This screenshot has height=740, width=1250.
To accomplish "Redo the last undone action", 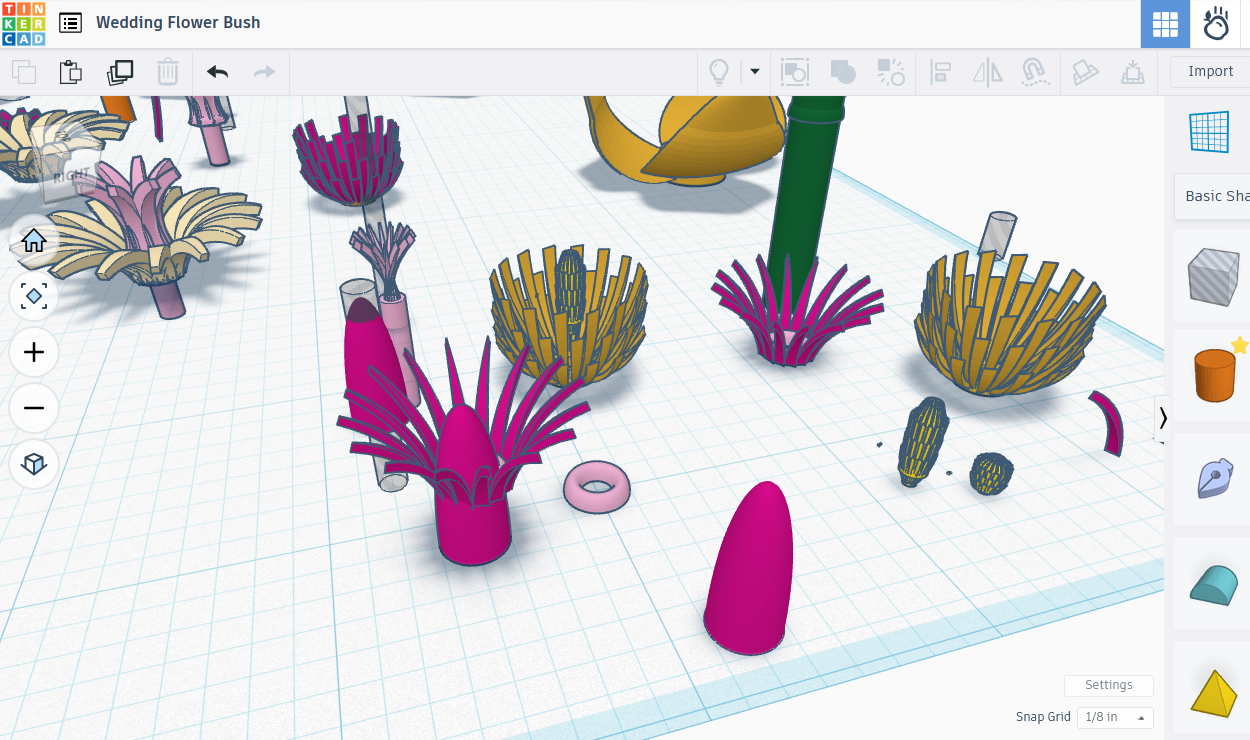I will pos(264,72).
